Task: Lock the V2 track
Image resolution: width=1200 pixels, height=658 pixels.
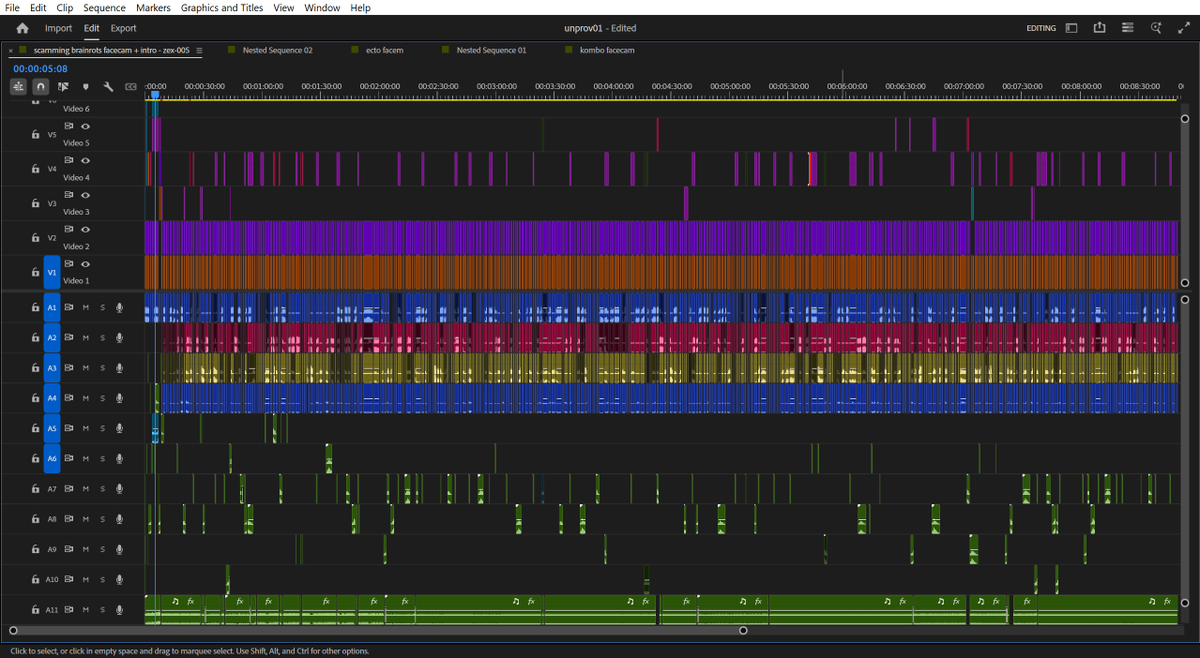Action: (35, 238)
